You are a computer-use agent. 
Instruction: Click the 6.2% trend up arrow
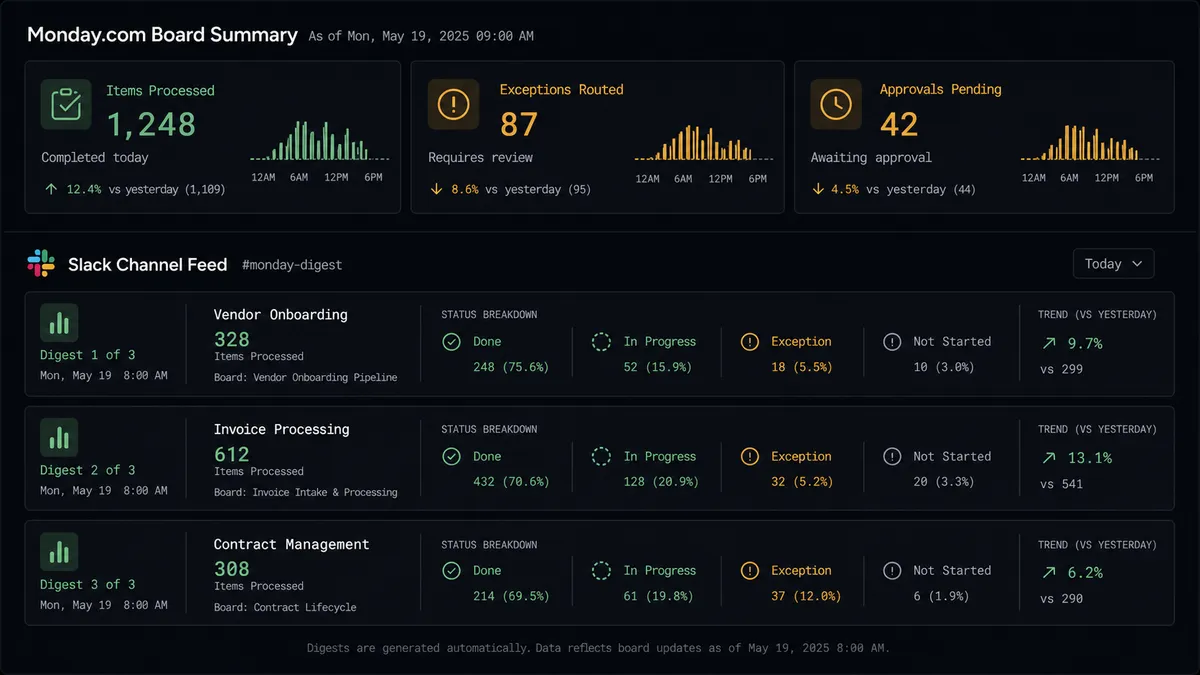1049,573
